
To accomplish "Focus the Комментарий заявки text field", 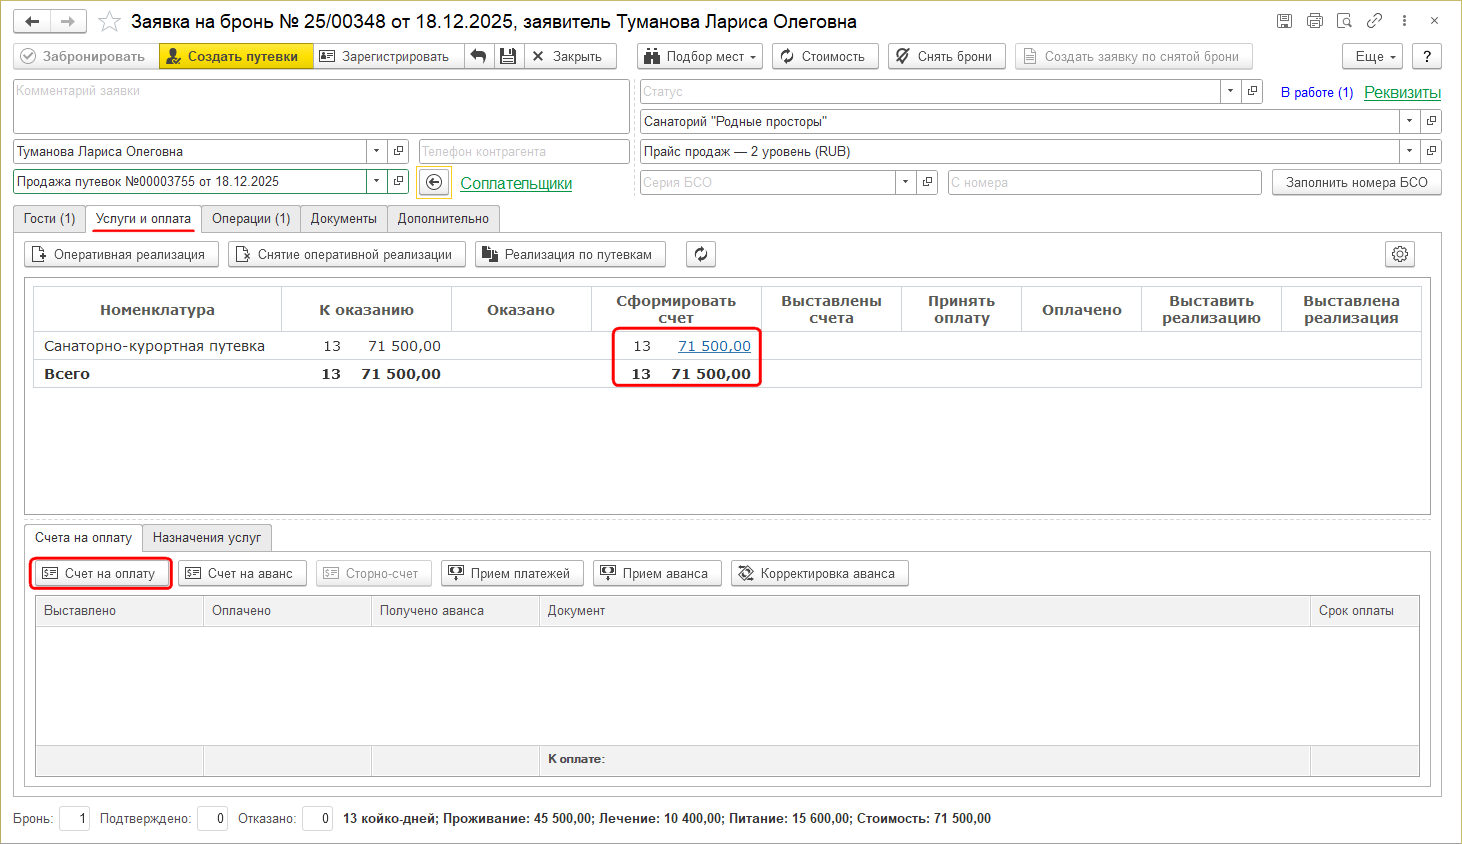I will click(321, 106).
